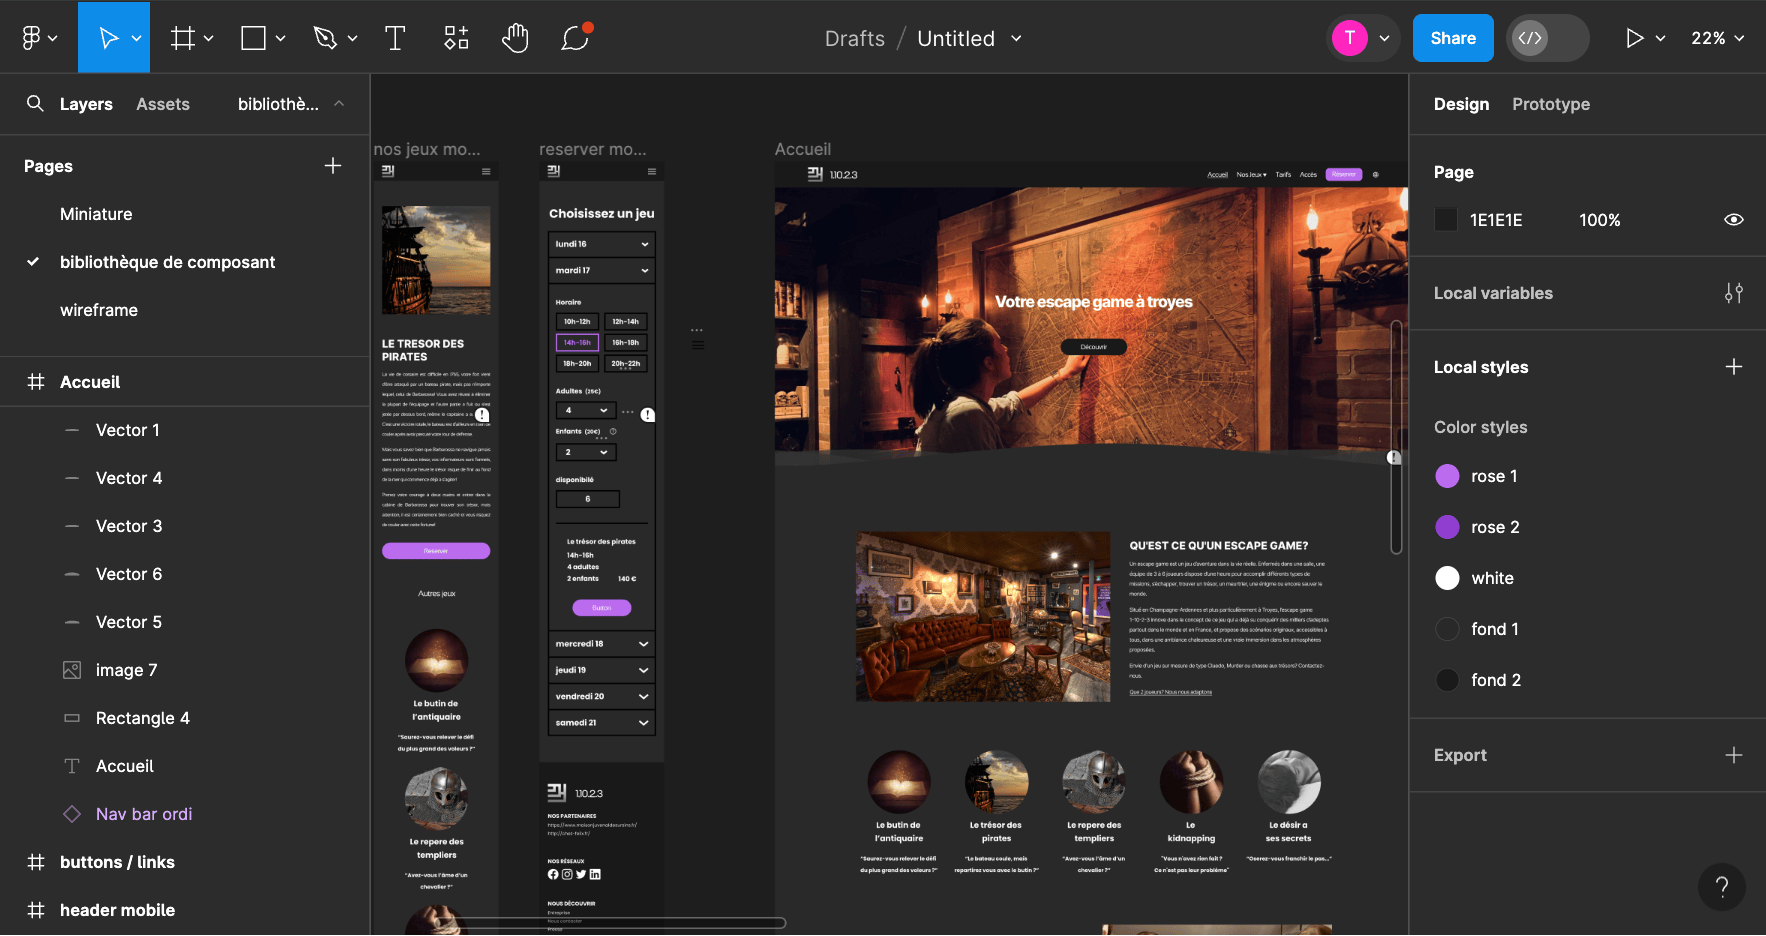This screenshot has height=936, width=1766.
Task: Activate the Hand tool
Action: tap(515, 38)
